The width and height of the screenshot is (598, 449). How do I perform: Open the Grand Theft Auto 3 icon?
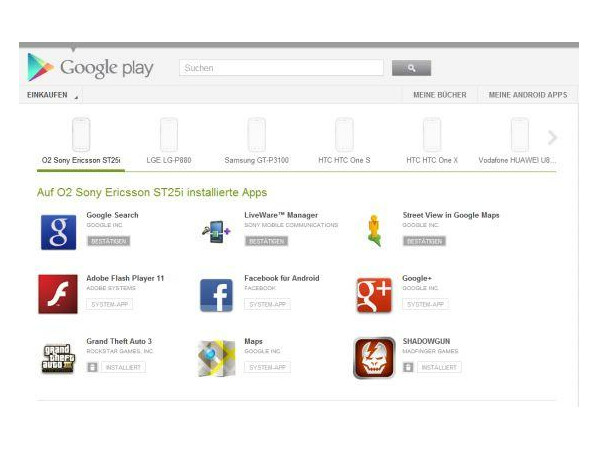[x=58, y=359]
